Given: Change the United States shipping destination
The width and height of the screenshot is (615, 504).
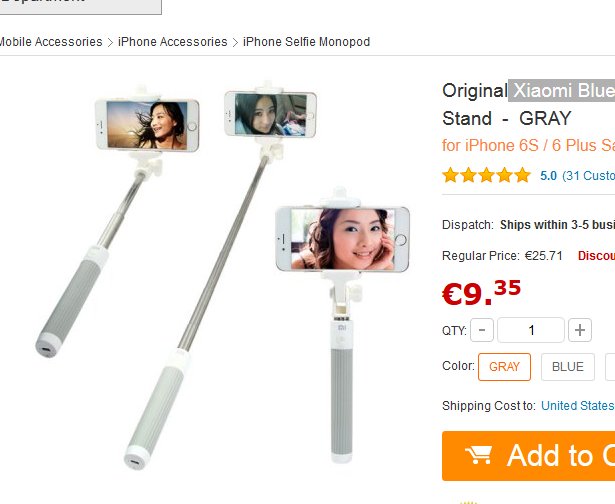Looking at the screenshot, I should coord(577,406).
